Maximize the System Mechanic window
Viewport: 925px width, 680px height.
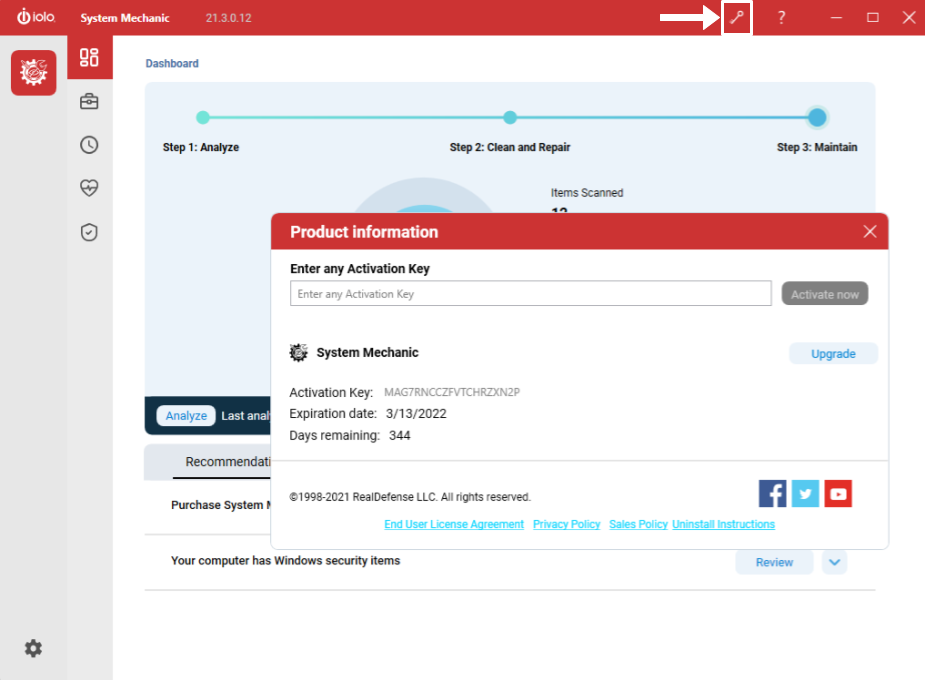[x=872, y=18]
